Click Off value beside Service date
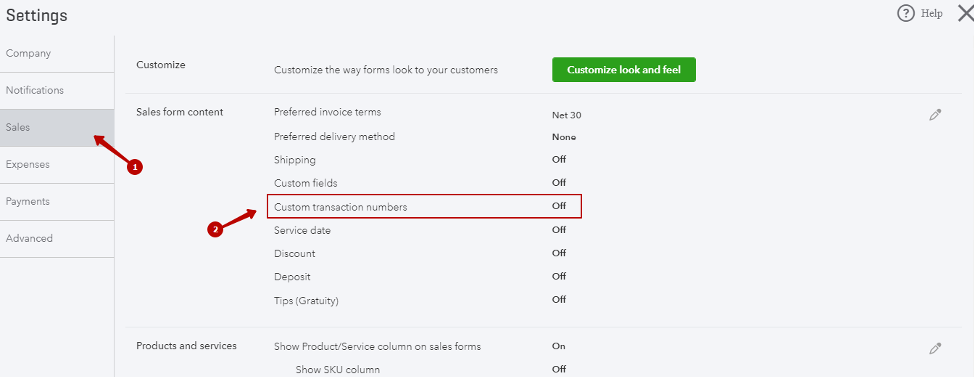Image resolution: width=974 pixels, height=377 pixels. [559, 230]
